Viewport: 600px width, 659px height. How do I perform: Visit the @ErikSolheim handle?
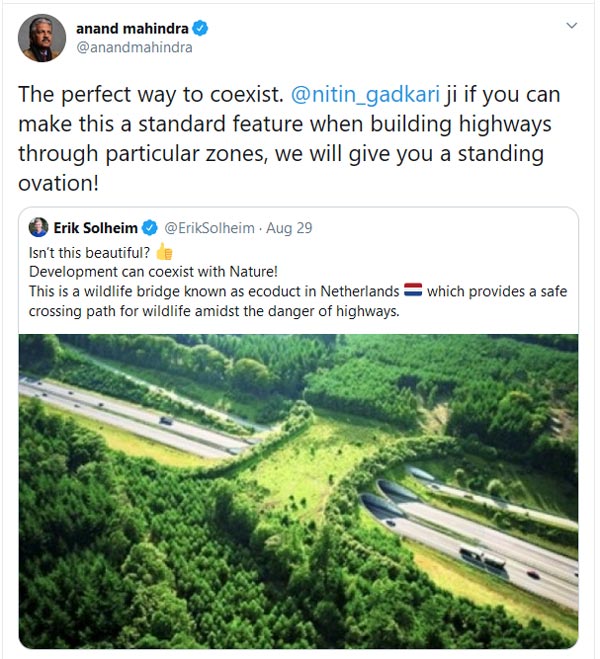tap(205, 228)
